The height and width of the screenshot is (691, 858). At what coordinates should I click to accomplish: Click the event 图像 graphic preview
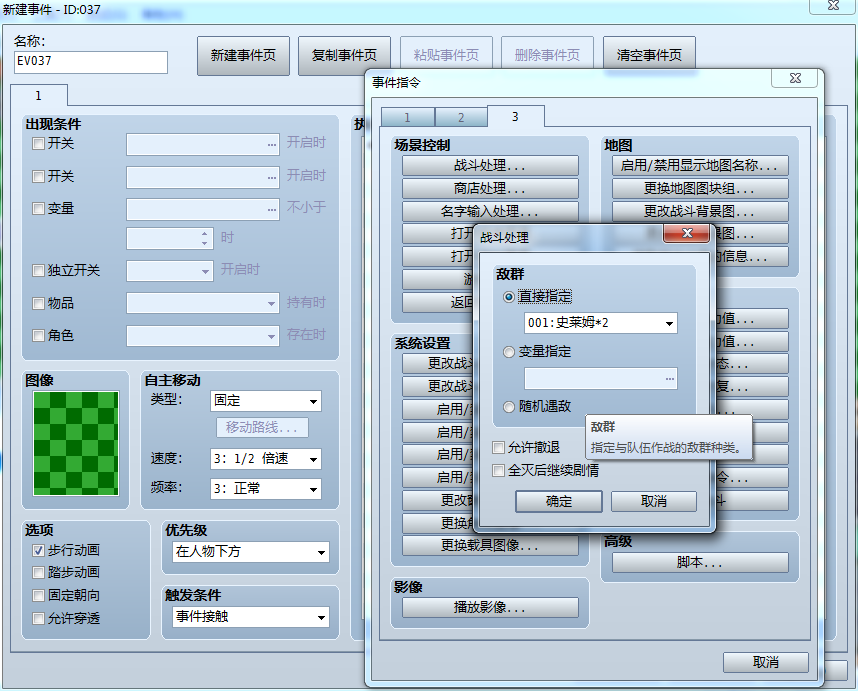76,443
